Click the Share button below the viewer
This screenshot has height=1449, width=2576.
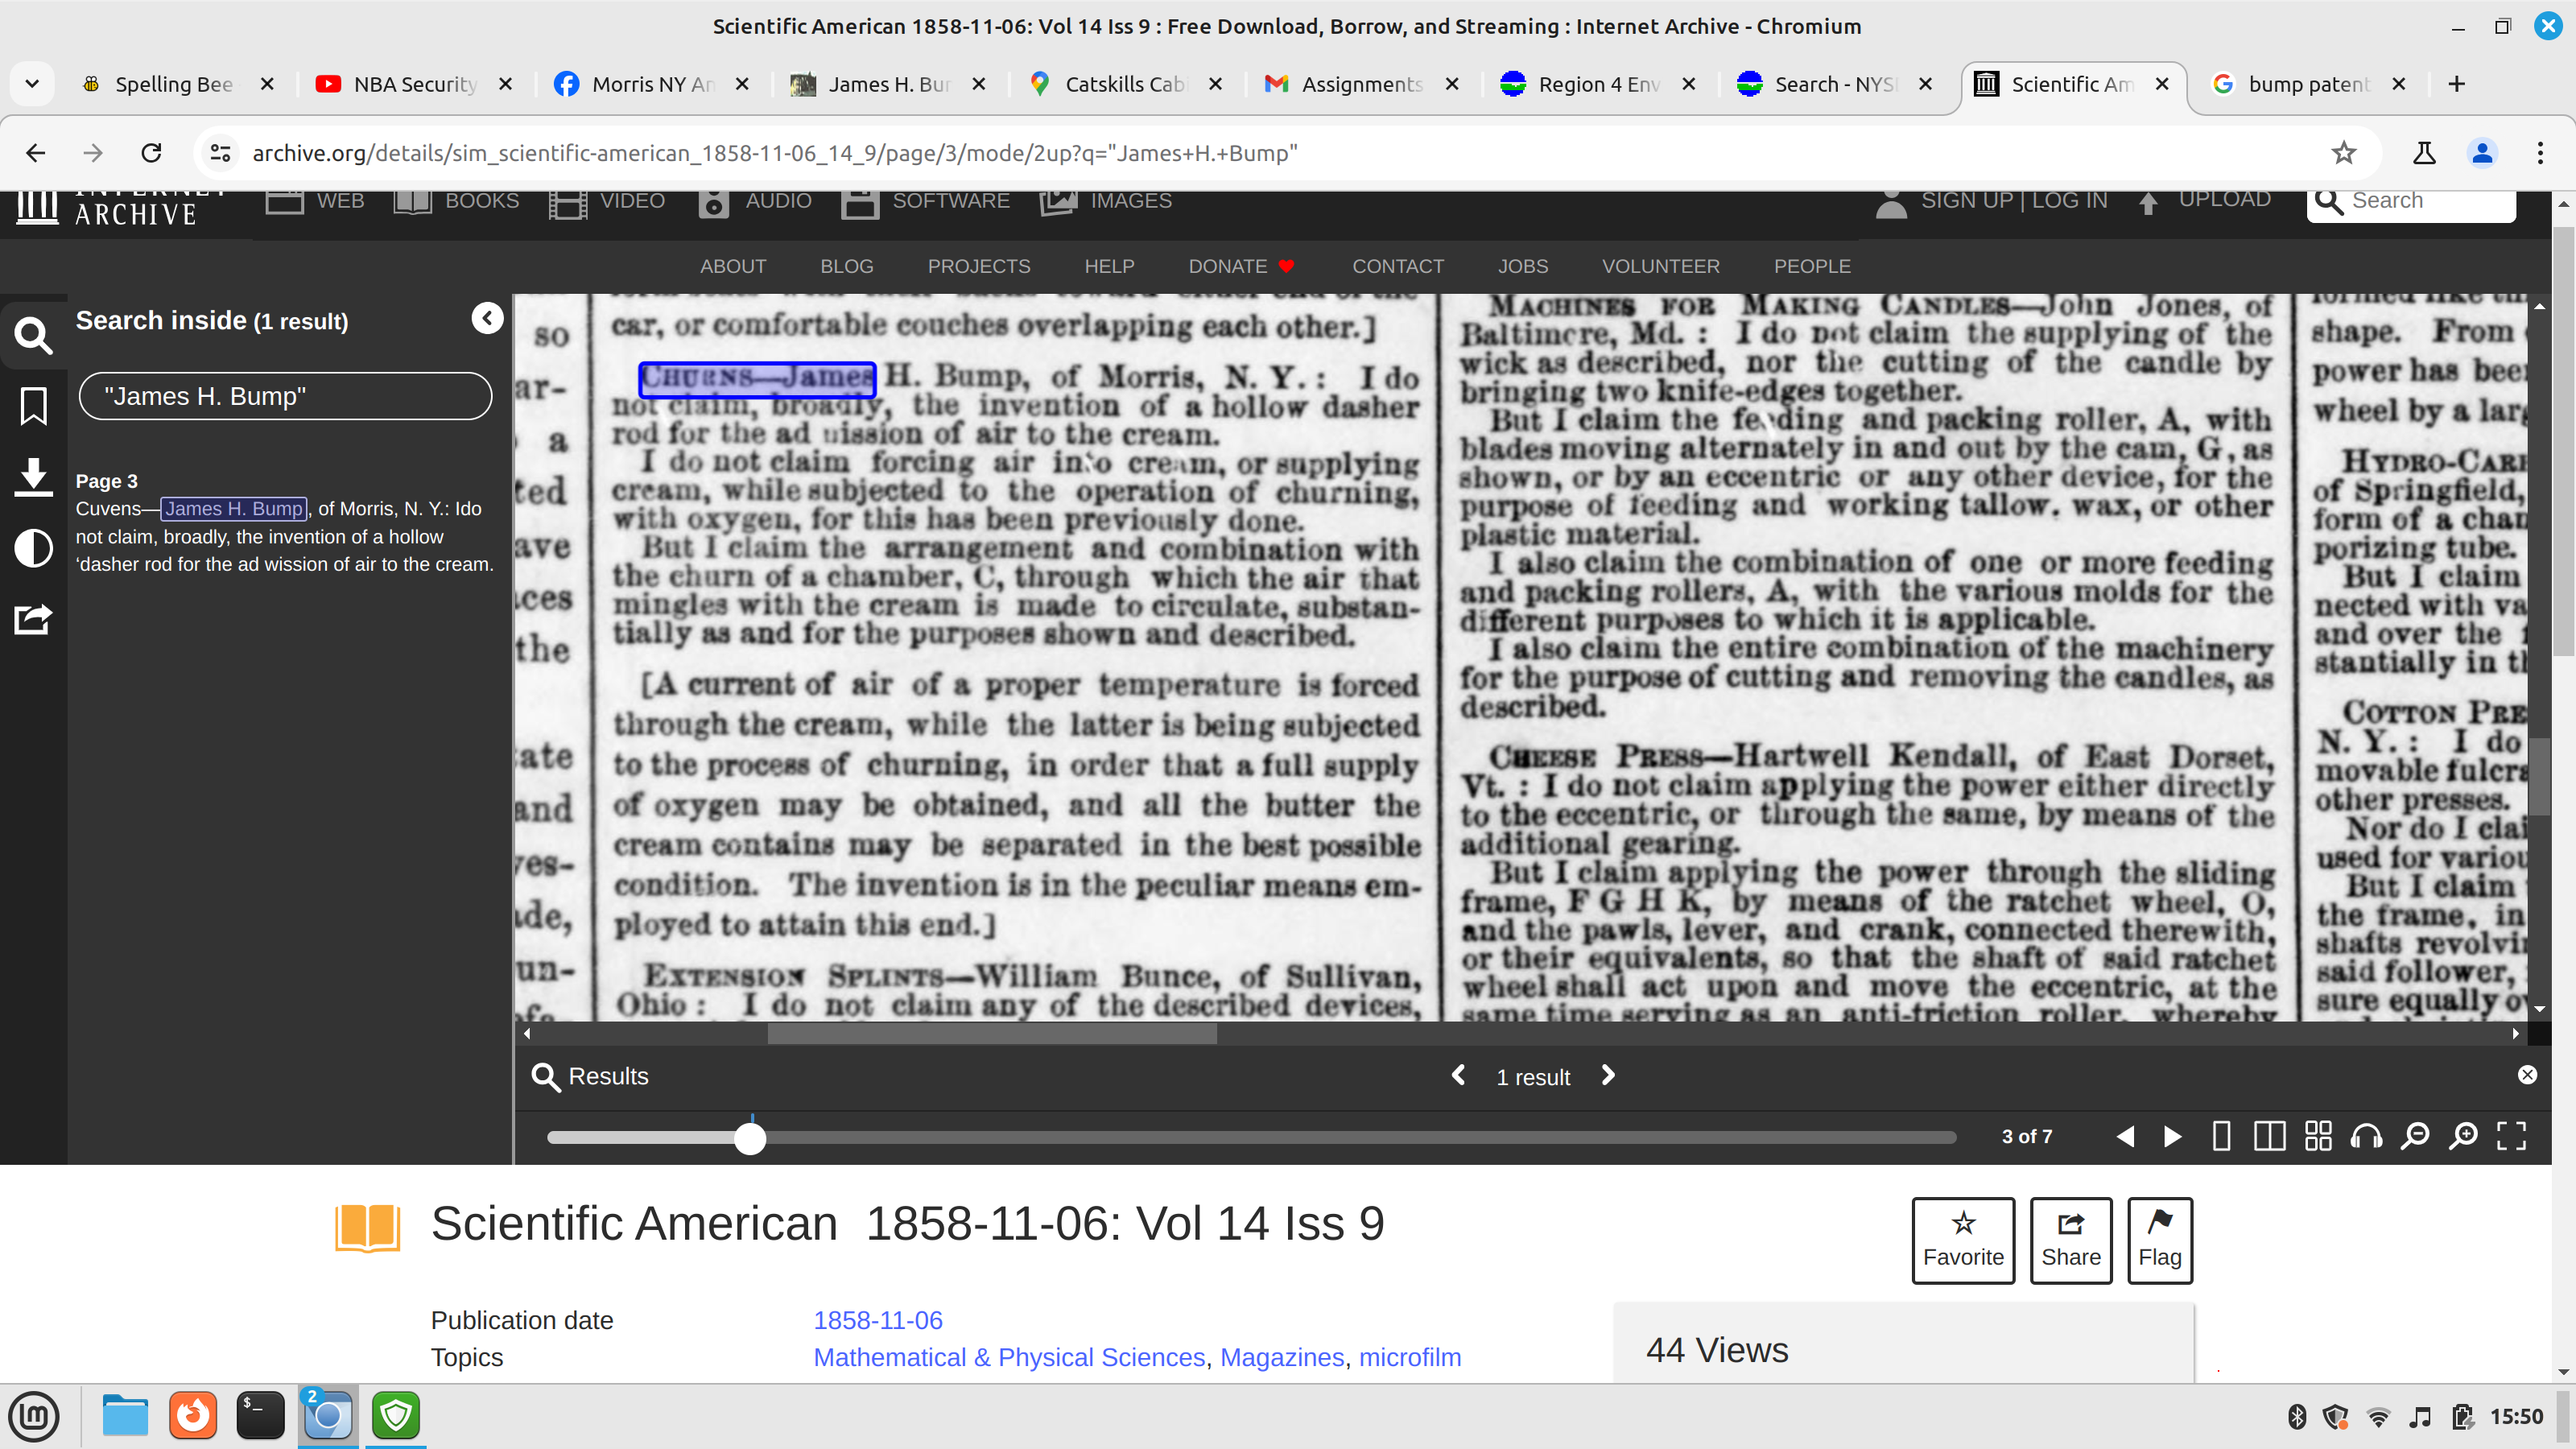click(2071, 1240)
